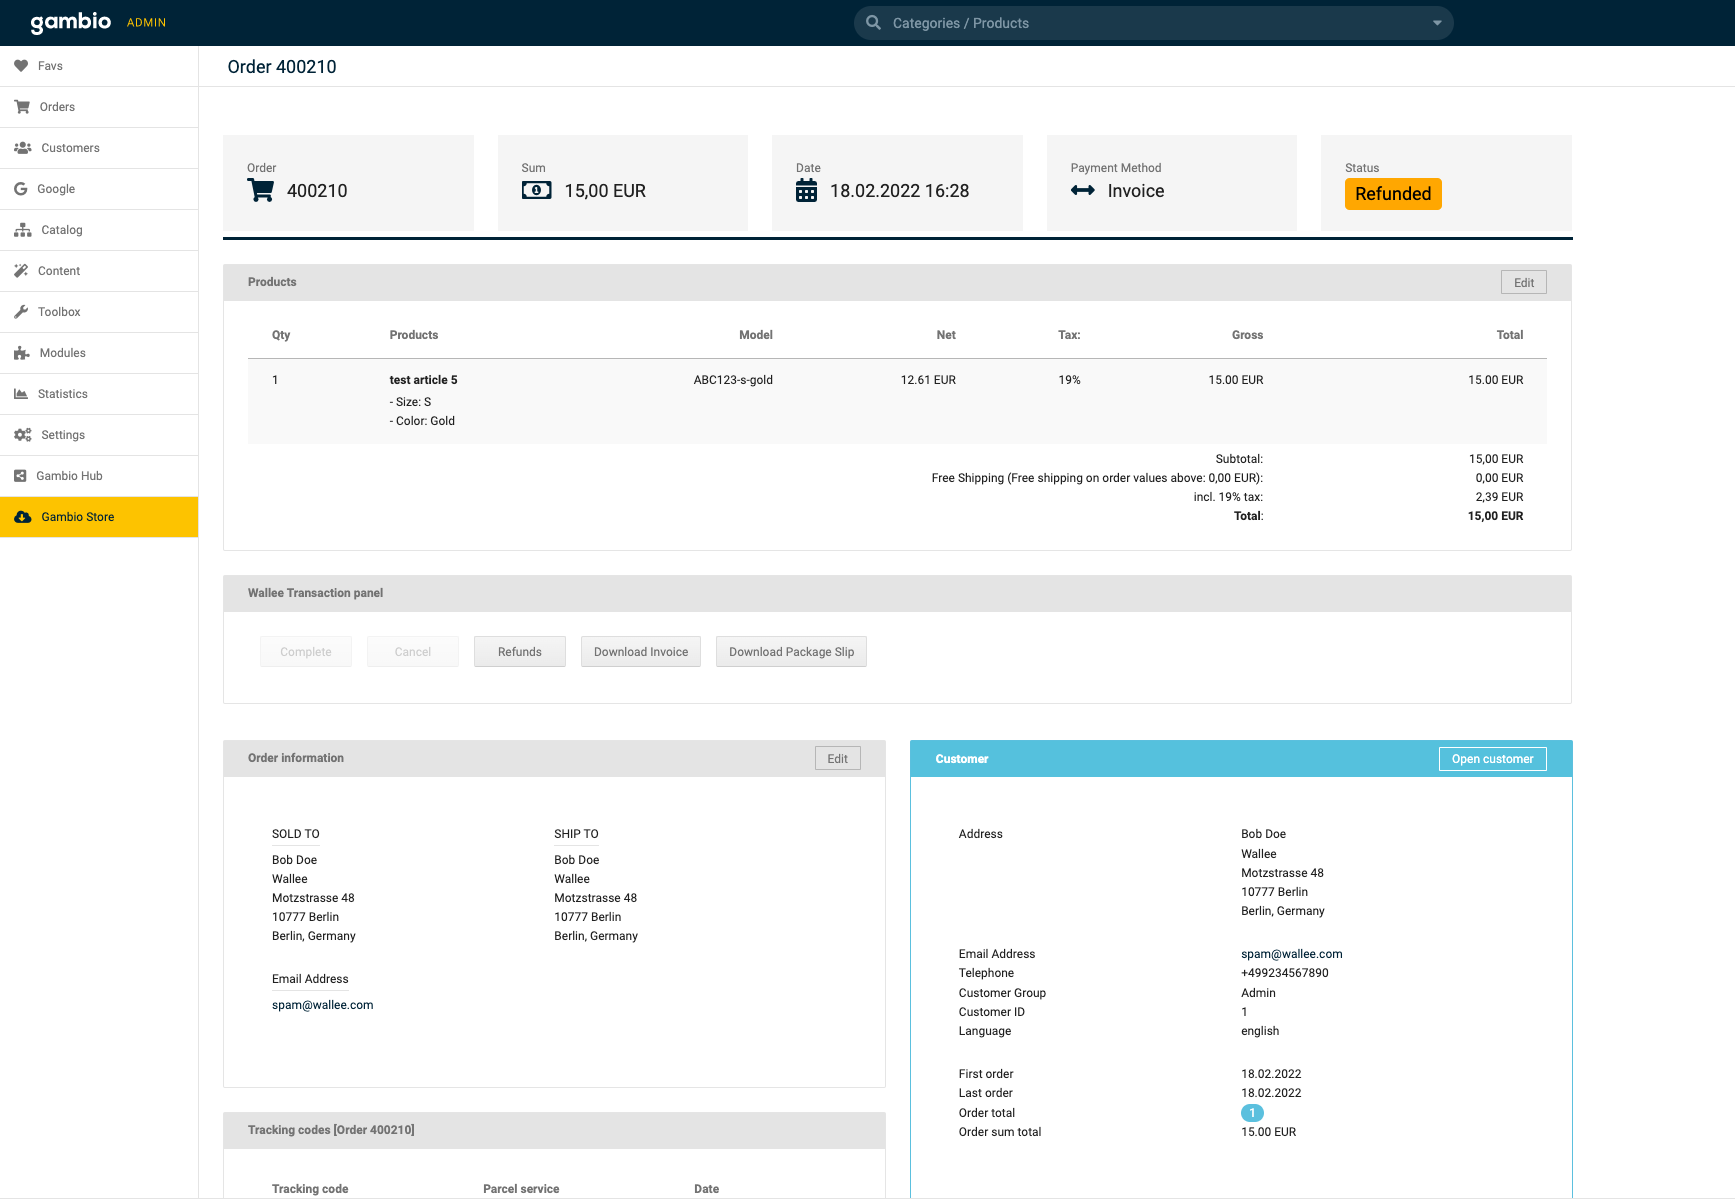The height and width of the screenshot is (1202, 1735).
Task: Click the Catalog sitemap icon
Action: [x=22, y=230]
